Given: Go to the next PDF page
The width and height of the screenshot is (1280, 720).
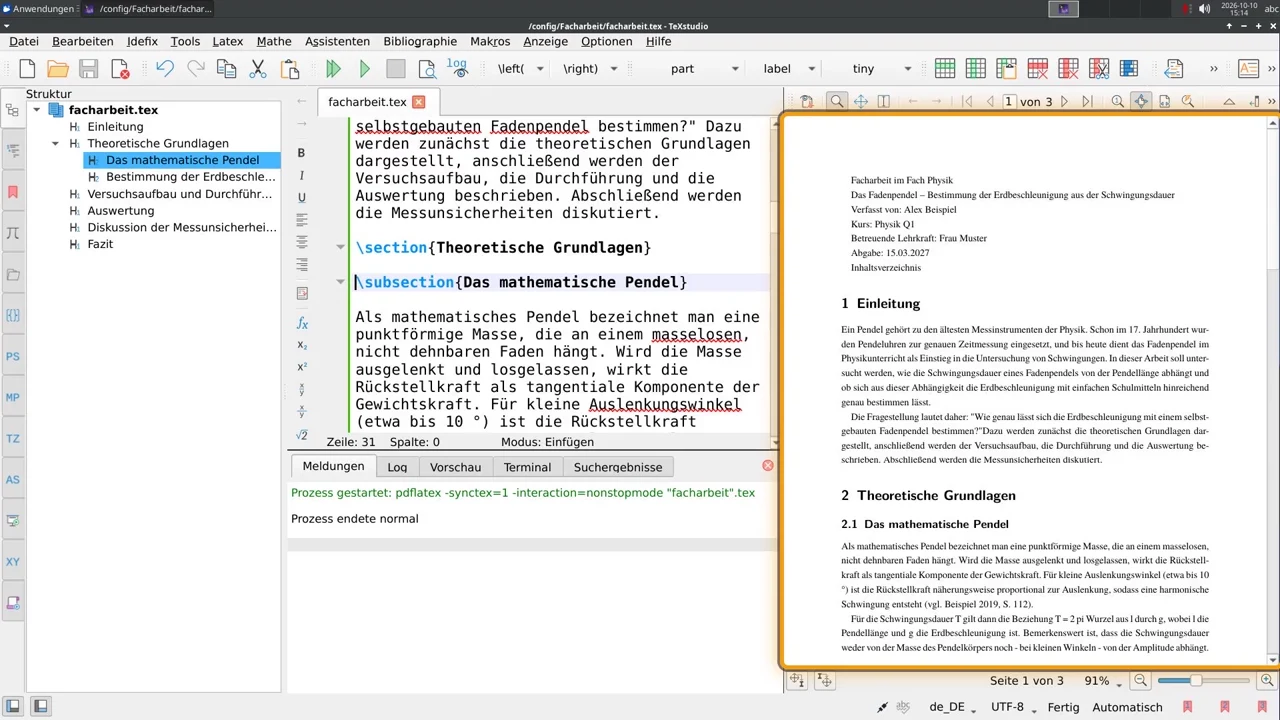Looking at the screenshot, I should [x=1064, y=102].
